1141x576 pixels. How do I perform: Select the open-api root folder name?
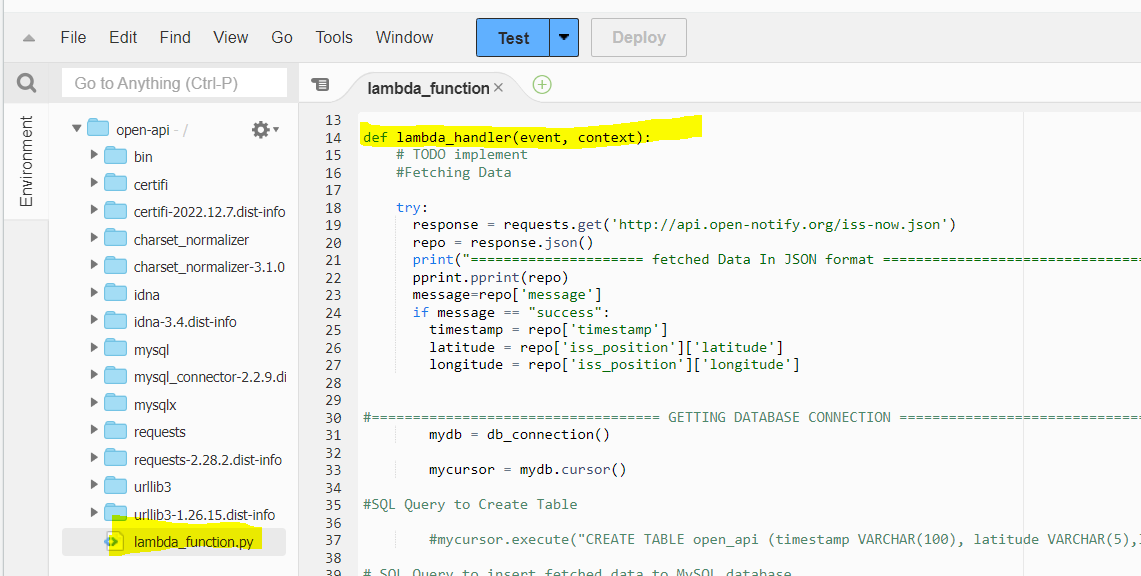(x=143, y=129)
